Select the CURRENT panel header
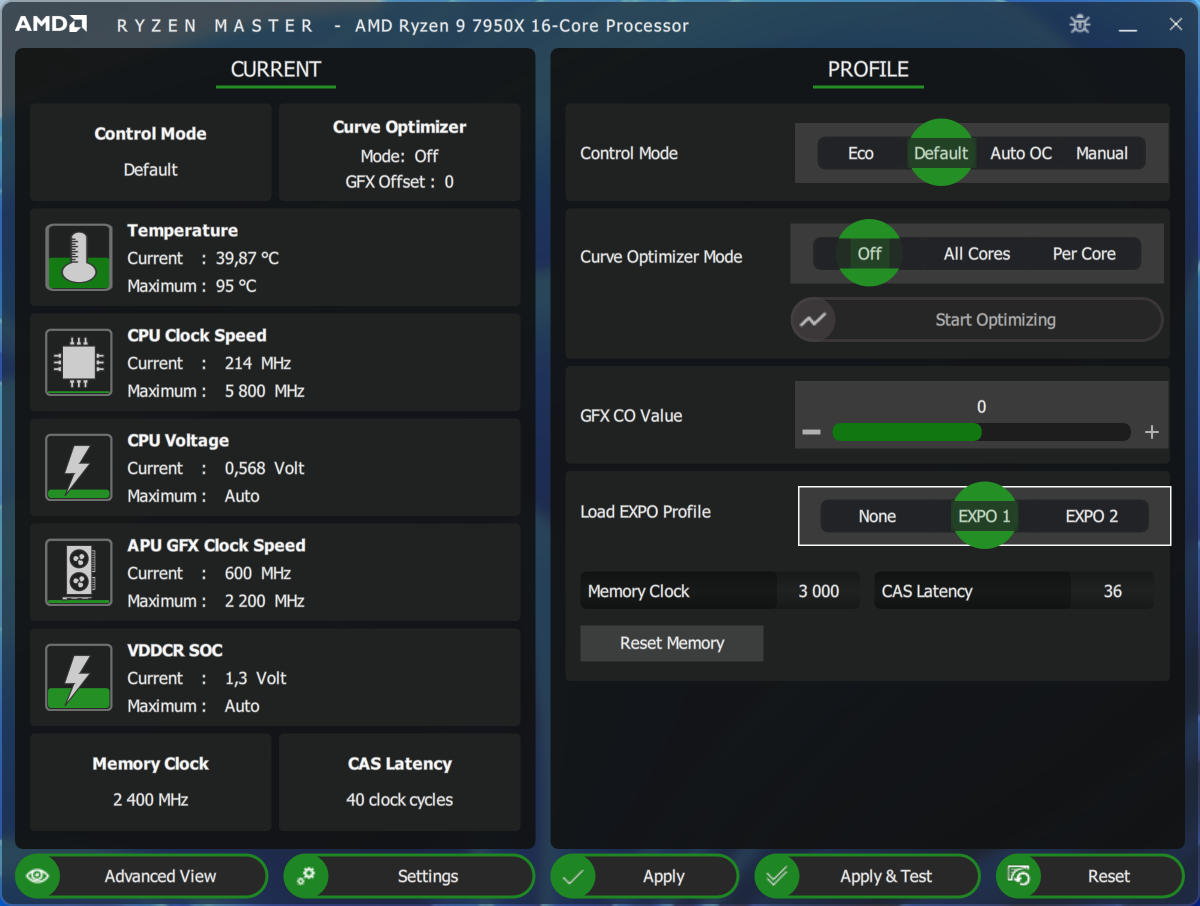The height and width of the screenshot is (906, 1200). (276, 69)
